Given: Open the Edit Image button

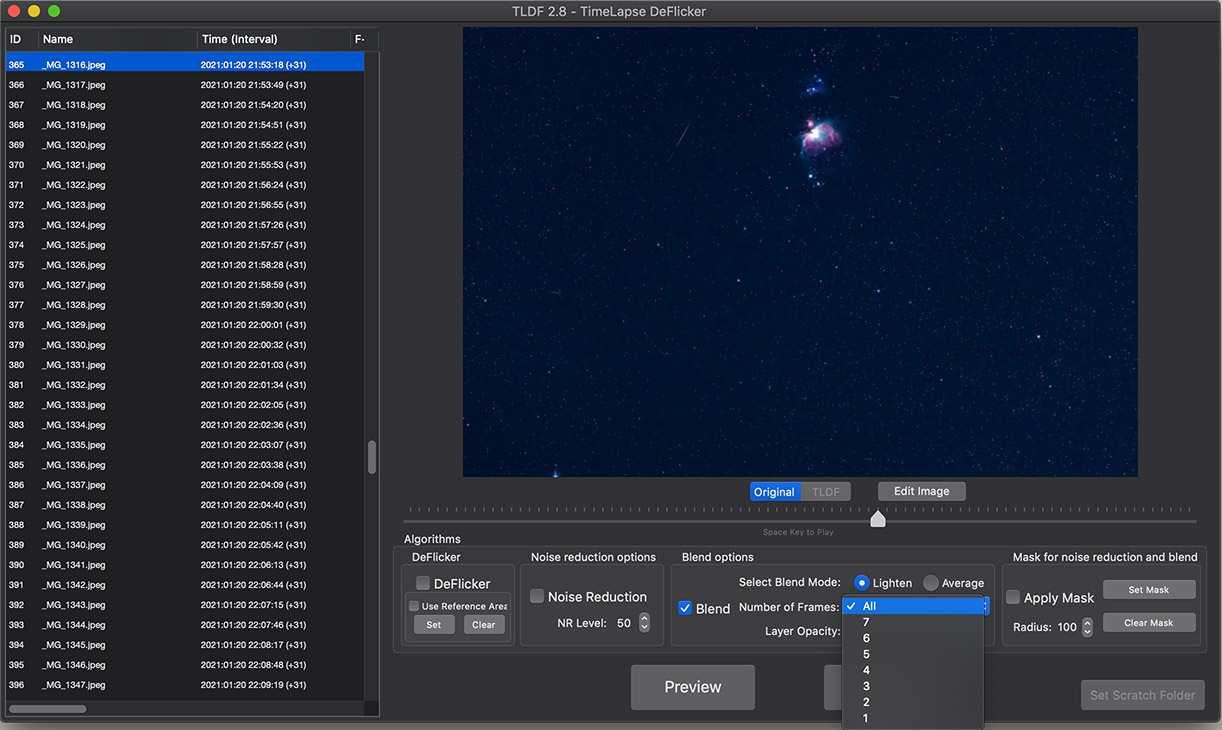Looking at the screenshot, I should click(921, 491).
